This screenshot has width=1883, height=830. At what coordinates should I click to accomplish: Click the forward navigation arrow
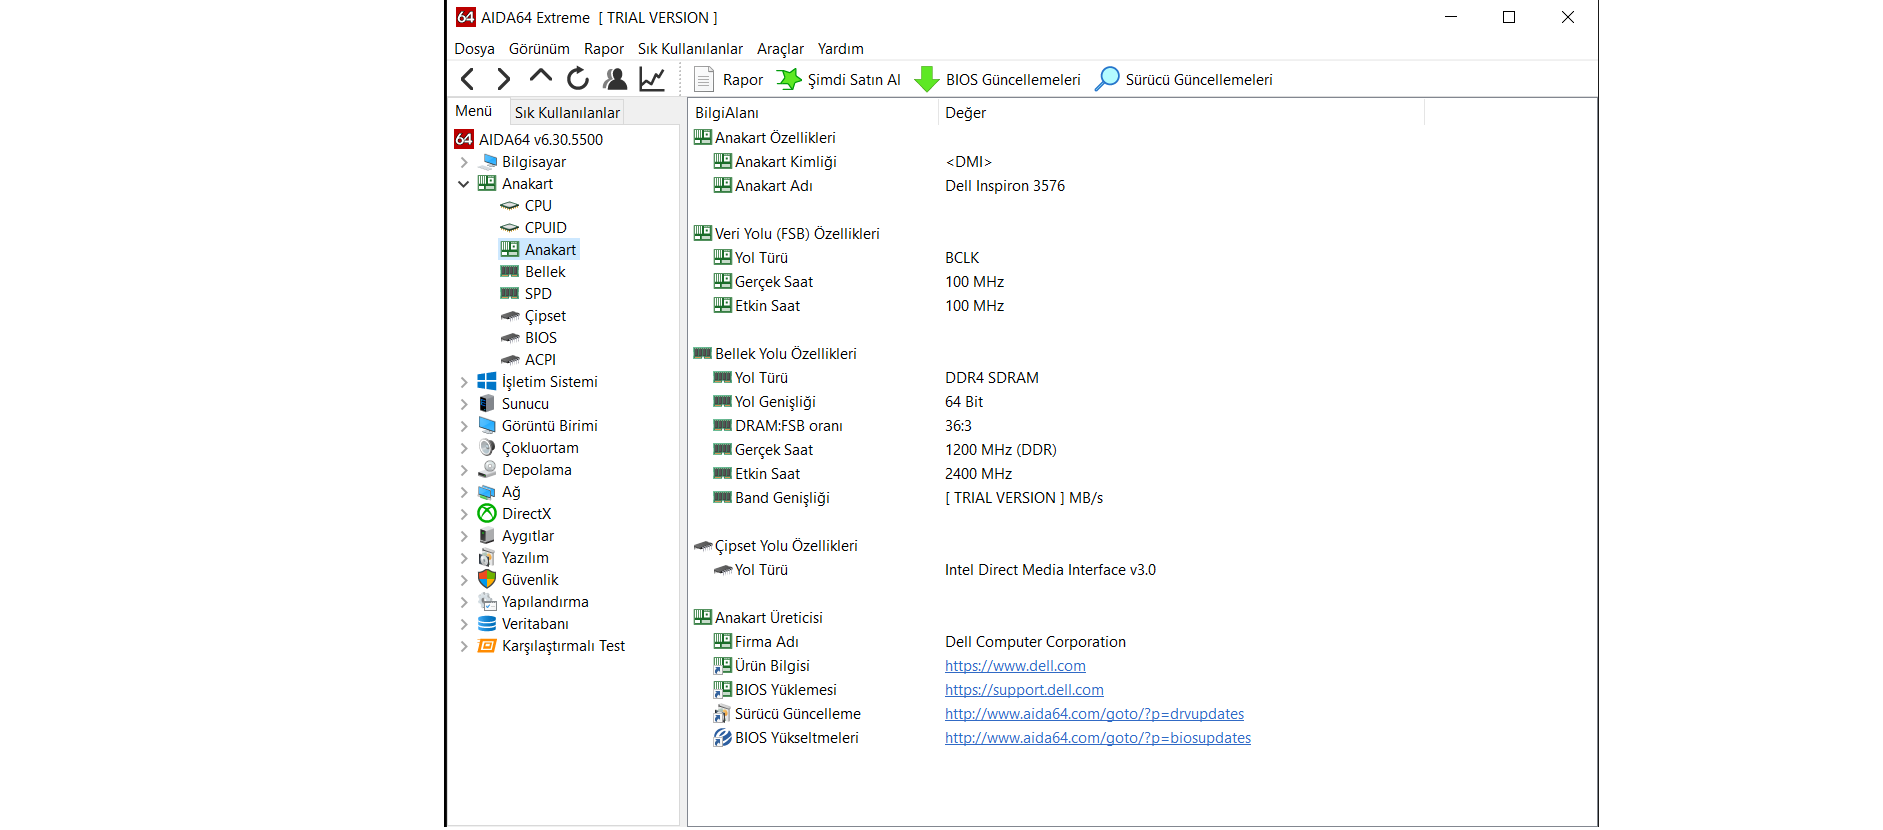(x=503, y=79)
